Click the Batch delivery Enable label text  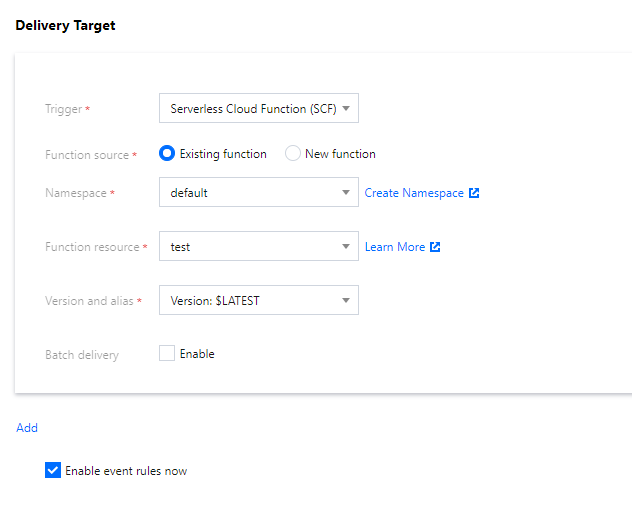tap(197, 354)
